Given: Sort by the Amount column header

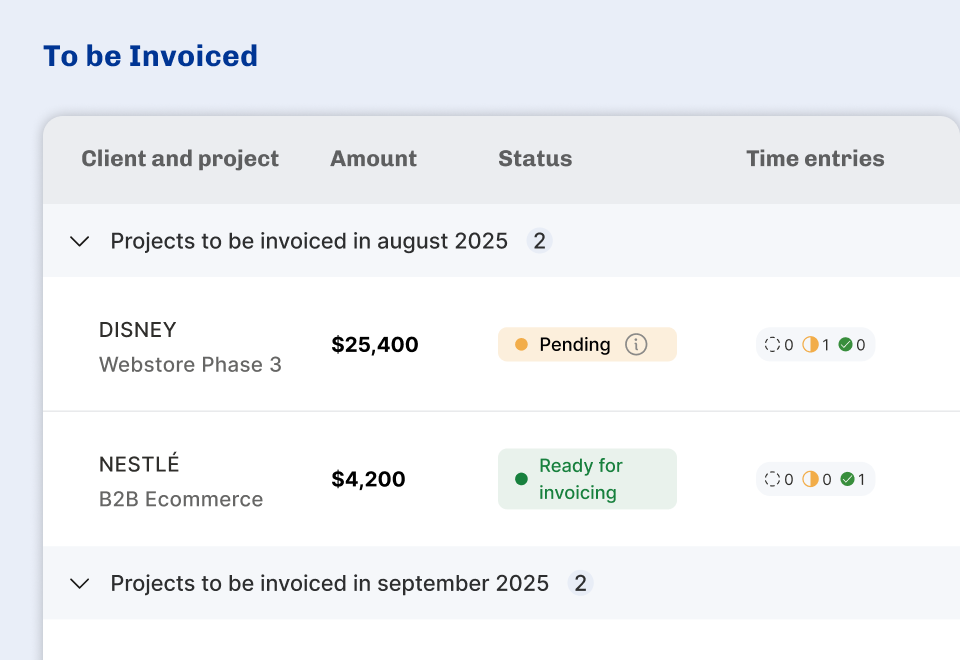Looking at the screenshot, I should (x=373, y=159).
